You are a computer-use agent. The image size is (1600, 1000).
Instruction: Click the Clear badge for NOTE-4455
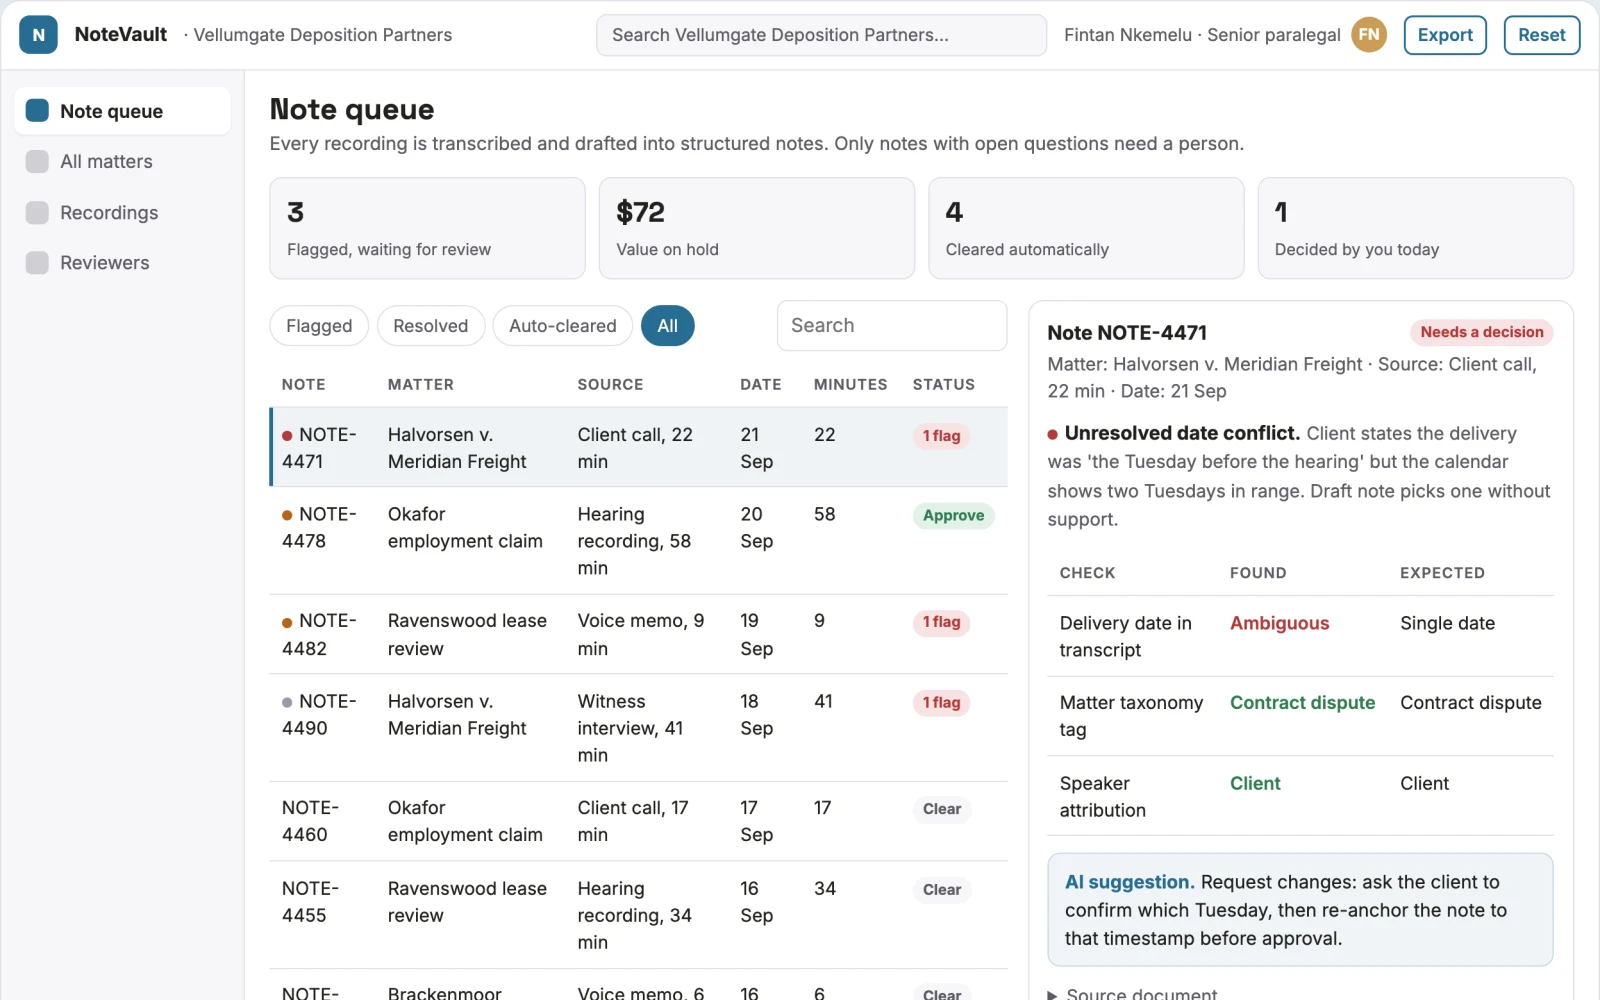(x=942, y=890)
